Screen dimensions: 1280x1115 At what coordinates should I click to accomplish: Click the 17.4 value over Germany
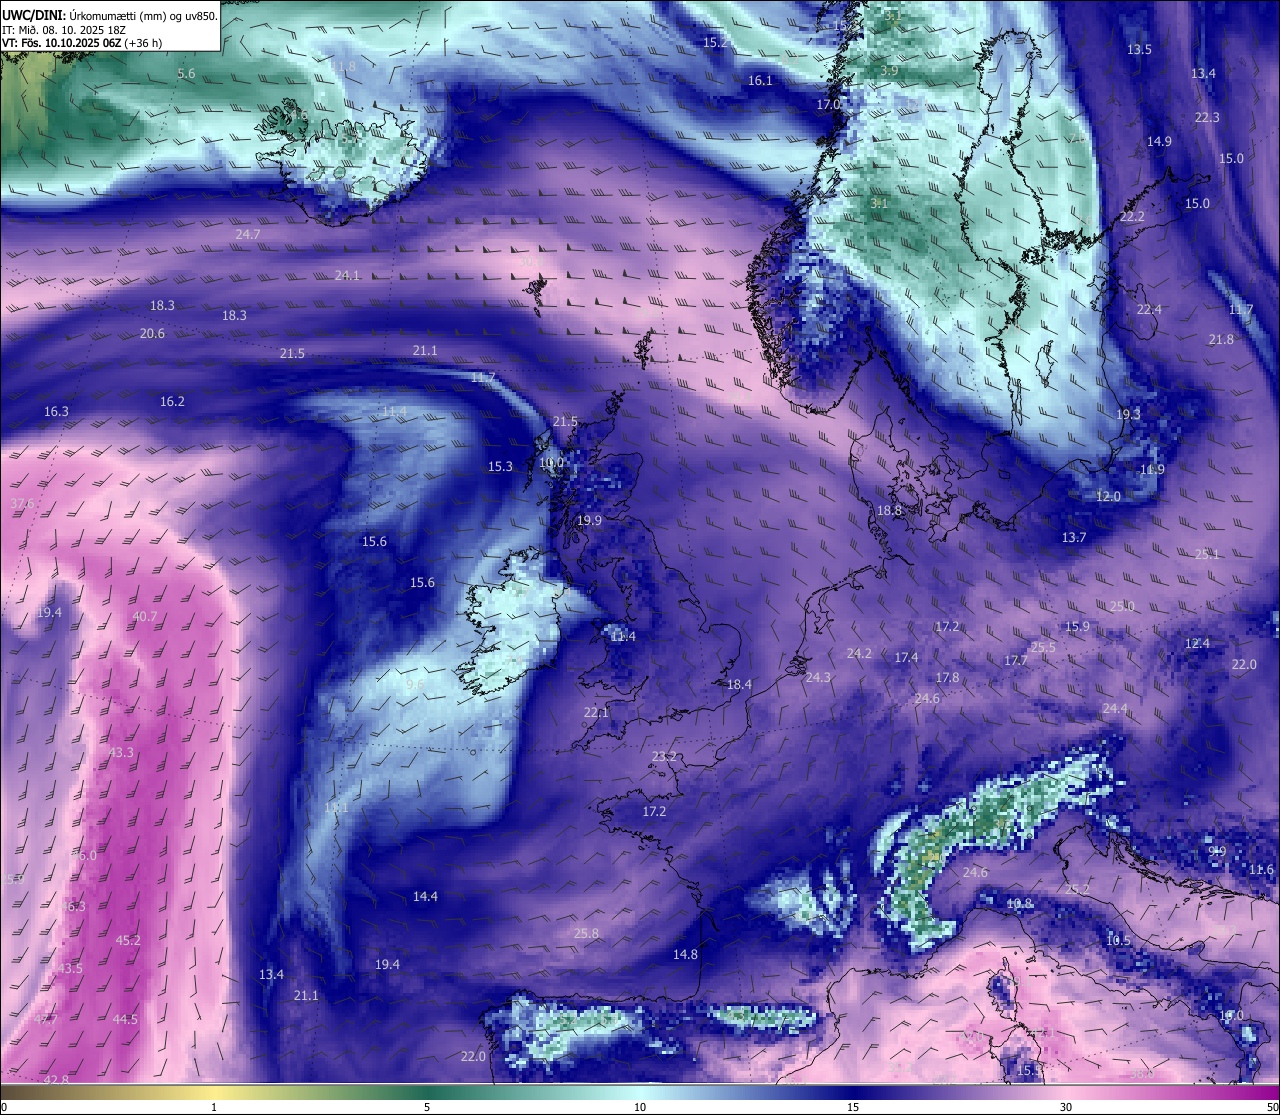click(x=906, y=658)
